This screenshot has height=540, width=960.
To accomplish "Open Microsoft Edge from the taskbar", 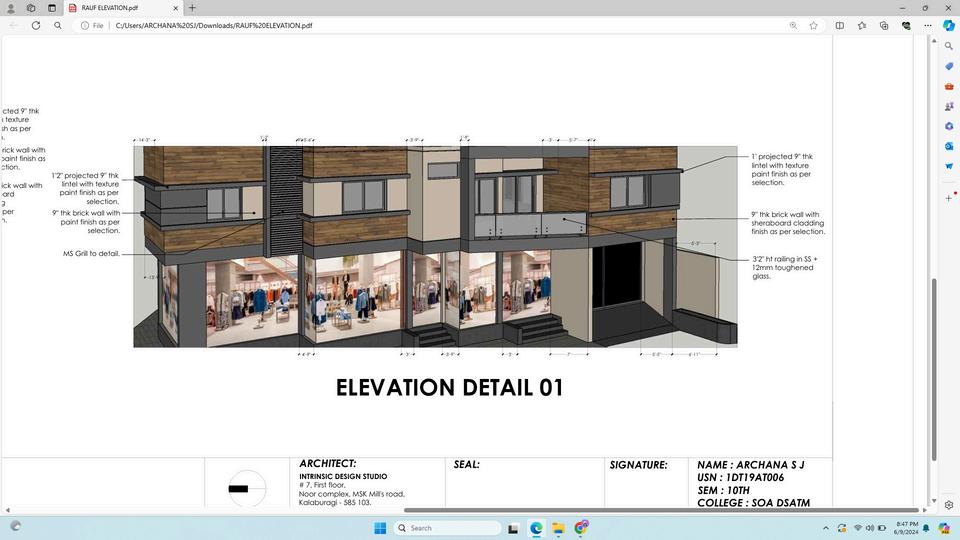I will coord(536,528).
